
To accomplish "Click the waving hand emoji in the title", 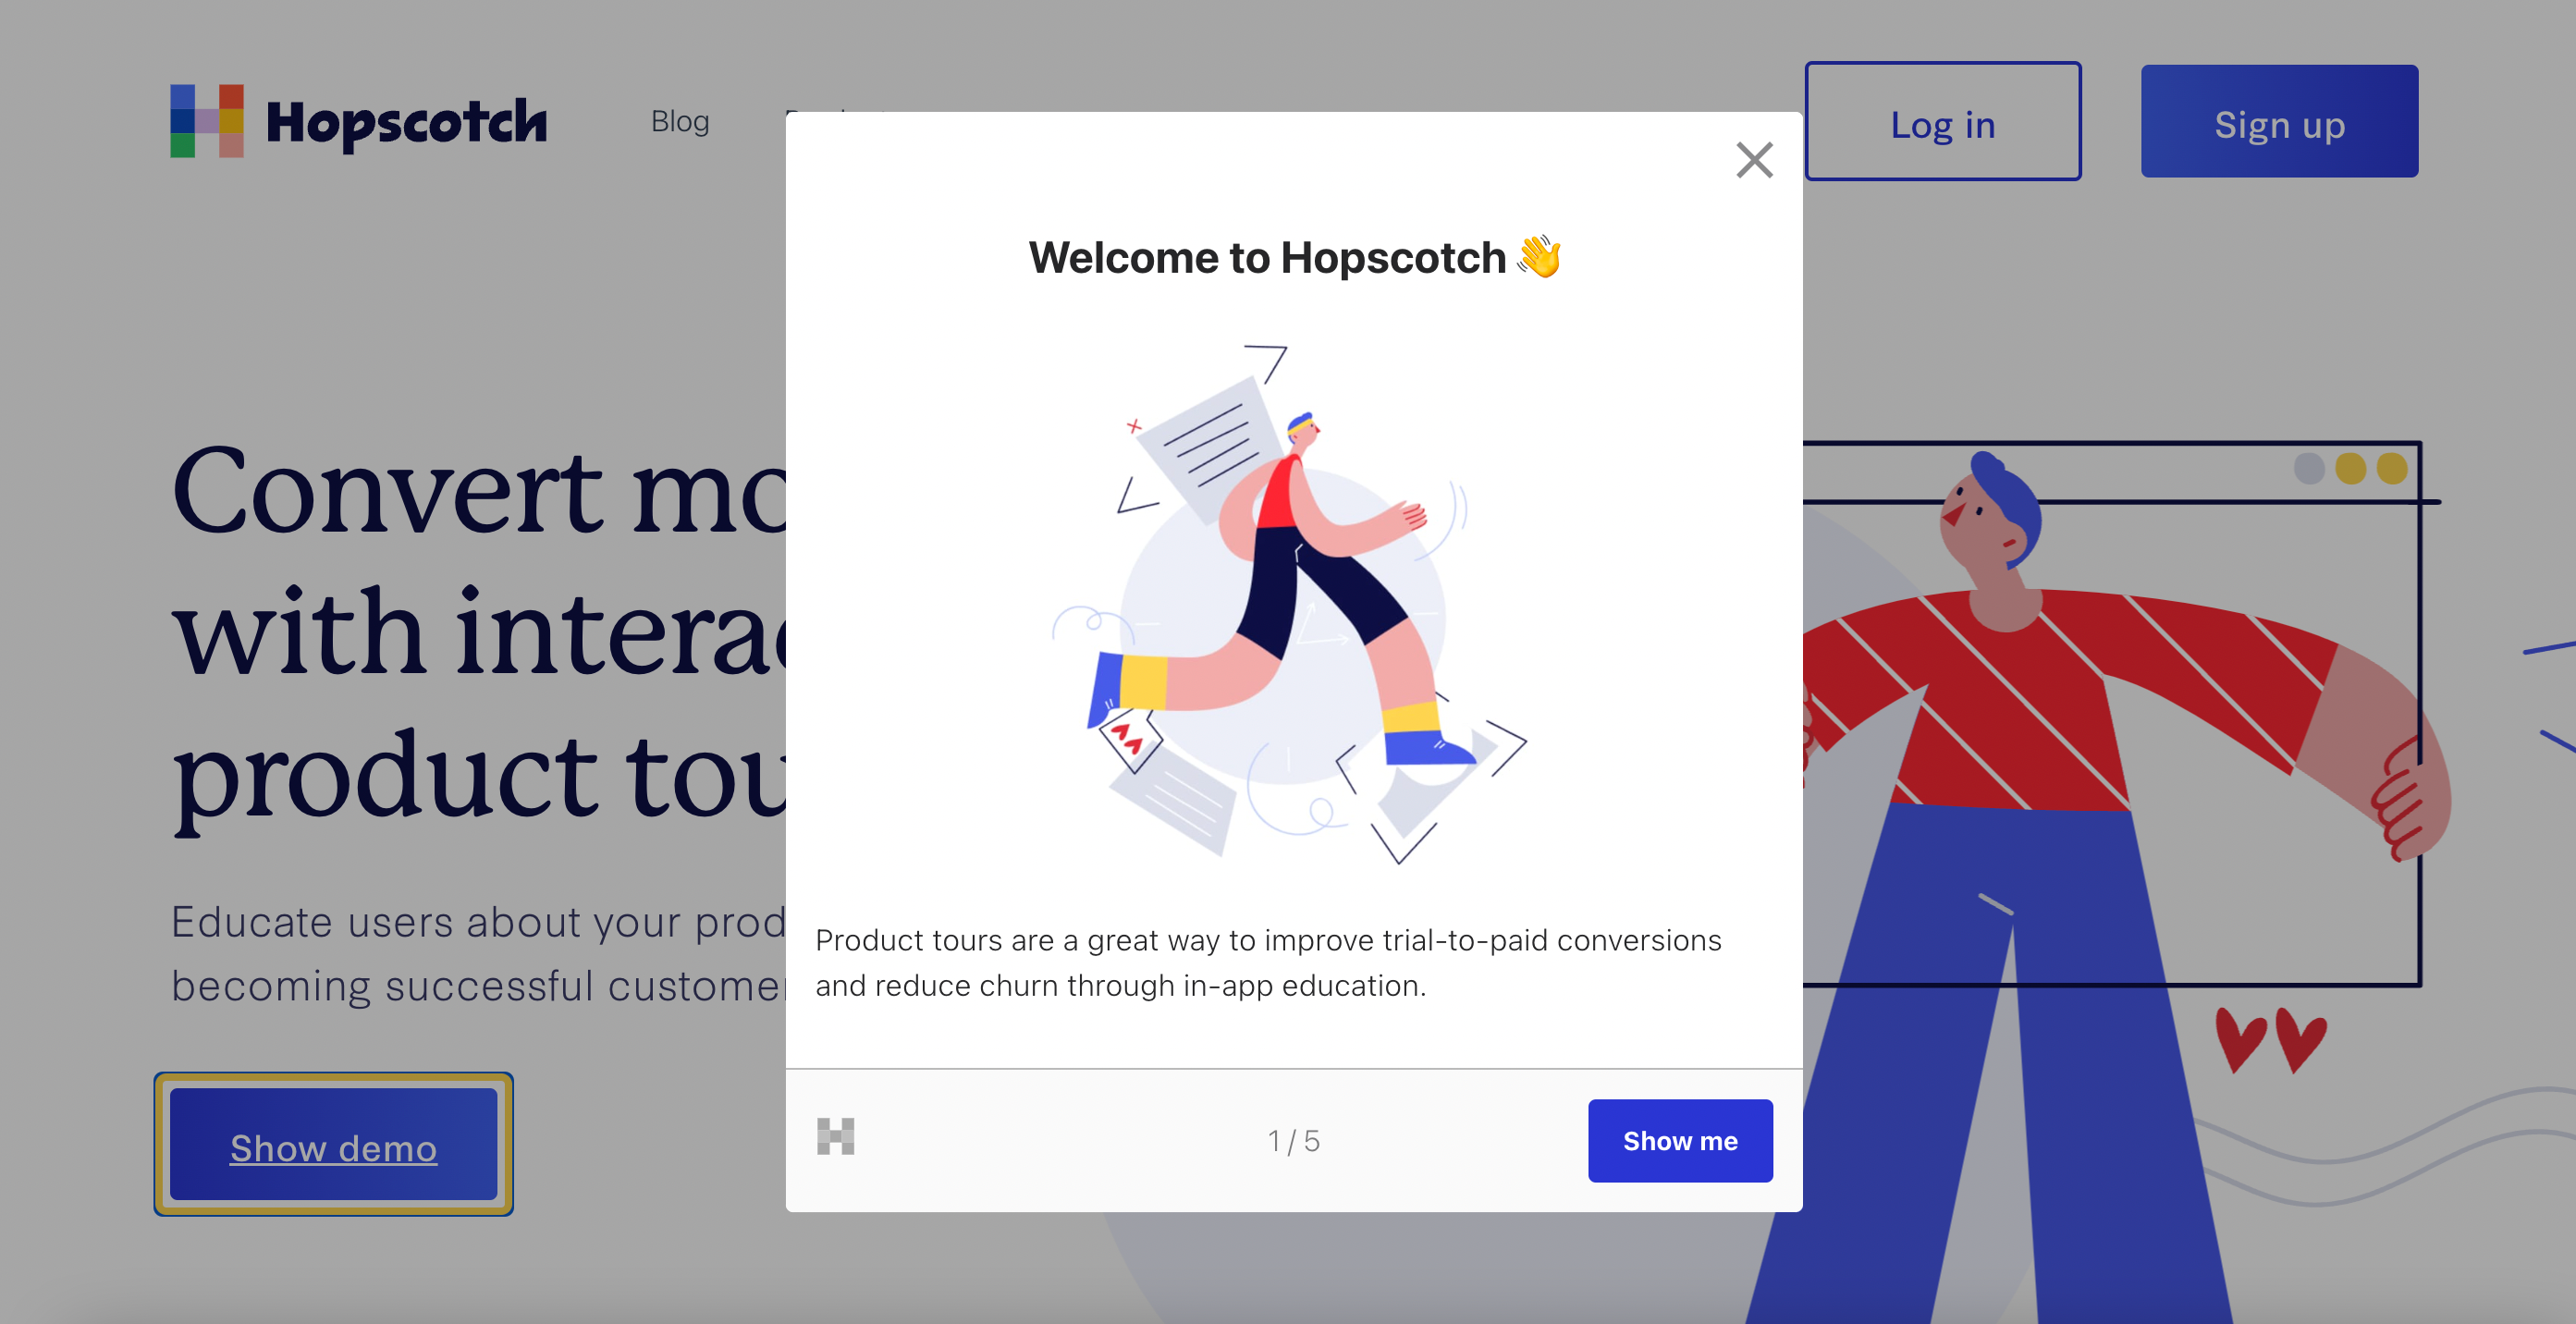I will 1542,257.
